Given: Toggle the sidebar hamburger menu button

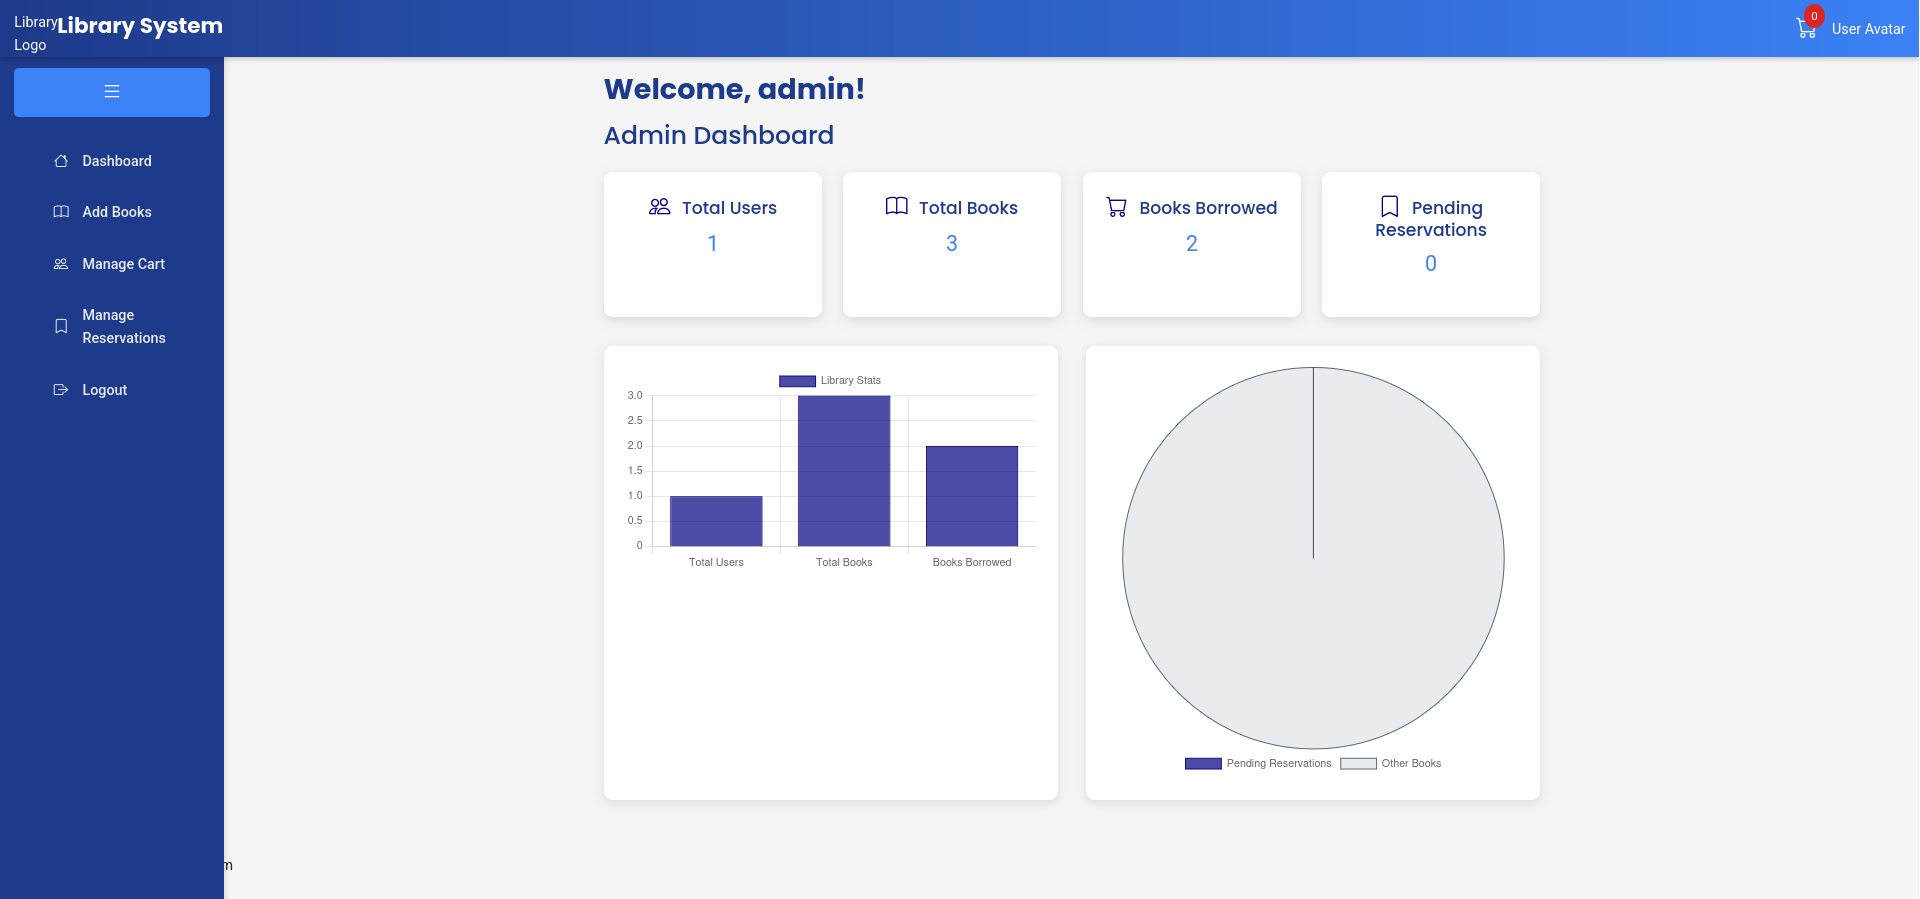Looking at the screenshot, I should (112, 92).
